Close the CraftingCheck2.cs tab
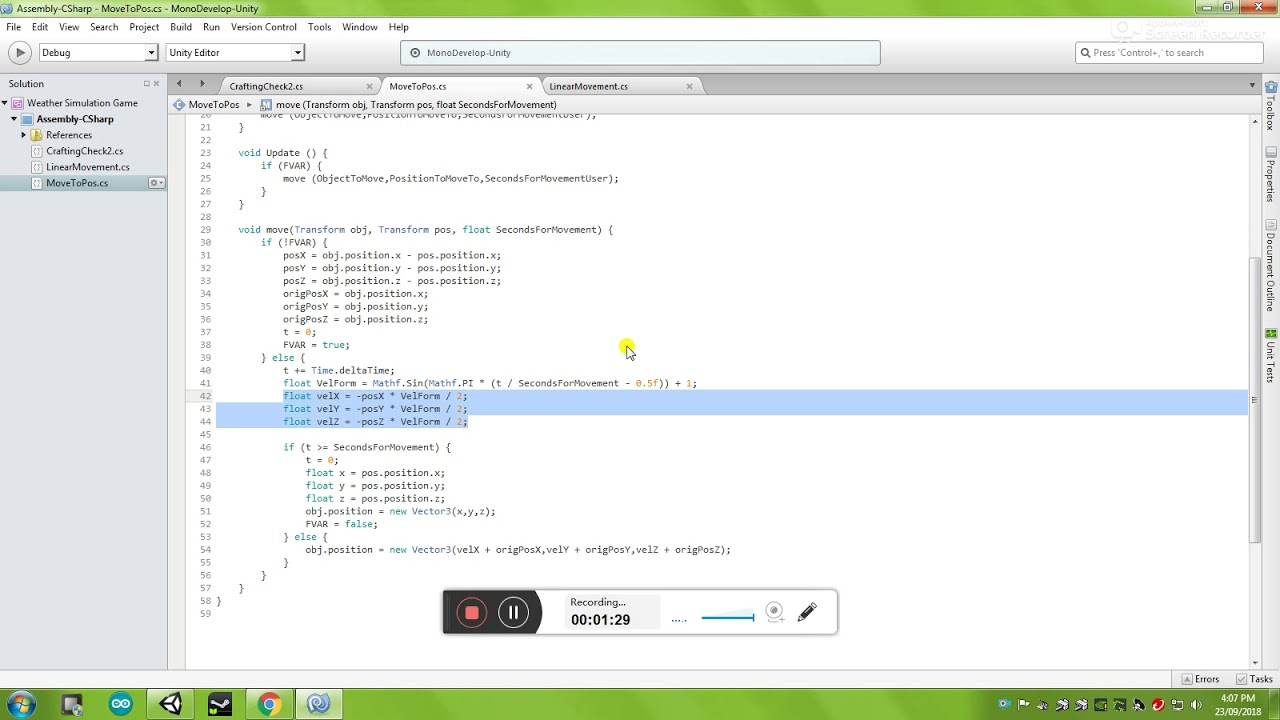Viewport: 1280px width, 720px height. tap(369, 86)
